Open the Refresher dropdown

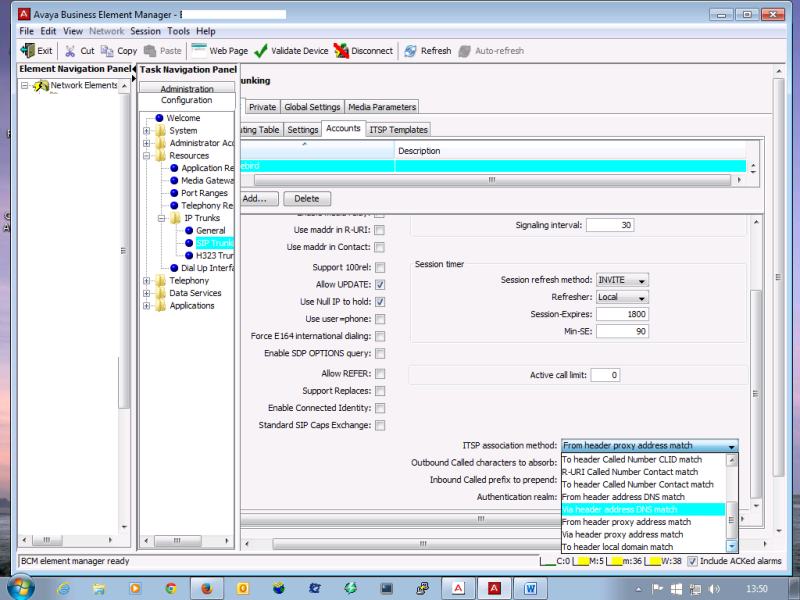623,297
